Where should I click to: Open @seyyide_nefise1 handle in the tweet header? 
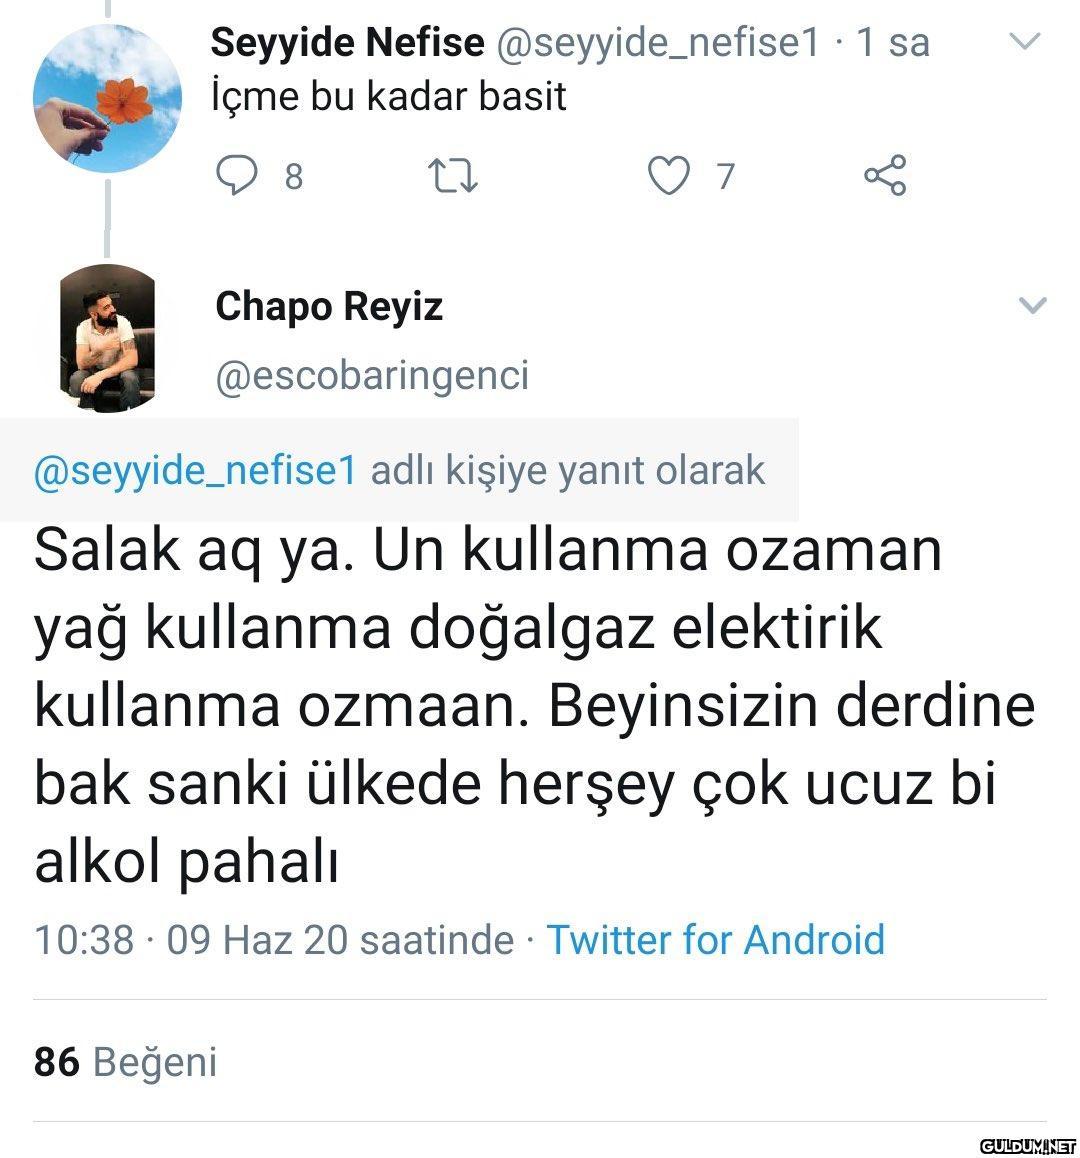coord(657,42)
